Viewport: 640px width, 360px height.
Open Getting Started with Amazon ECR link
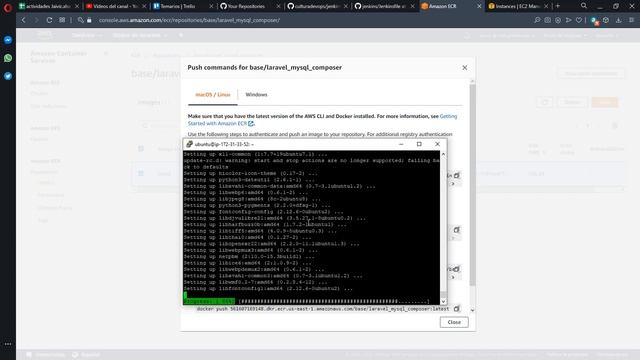click(x=322, y=120)
